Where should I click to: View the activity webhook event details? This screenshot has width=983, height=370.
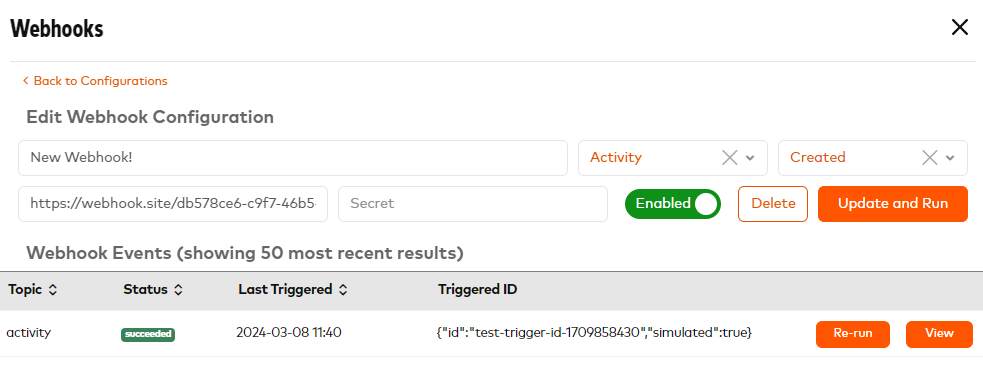pyautogui.click(x=939, y=334)
